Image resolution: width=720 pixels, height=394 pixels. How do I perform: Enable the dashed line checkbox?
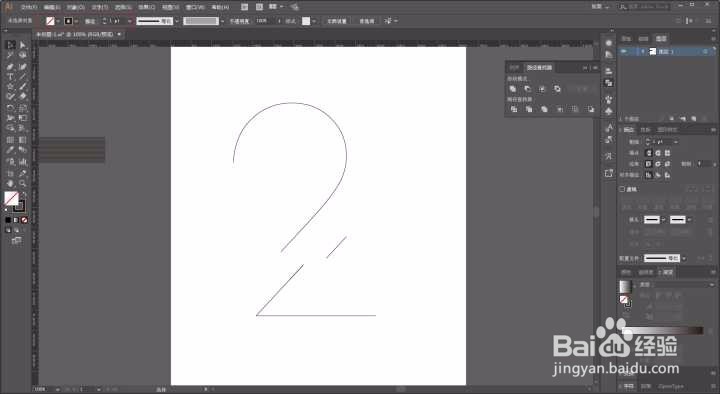622,189
